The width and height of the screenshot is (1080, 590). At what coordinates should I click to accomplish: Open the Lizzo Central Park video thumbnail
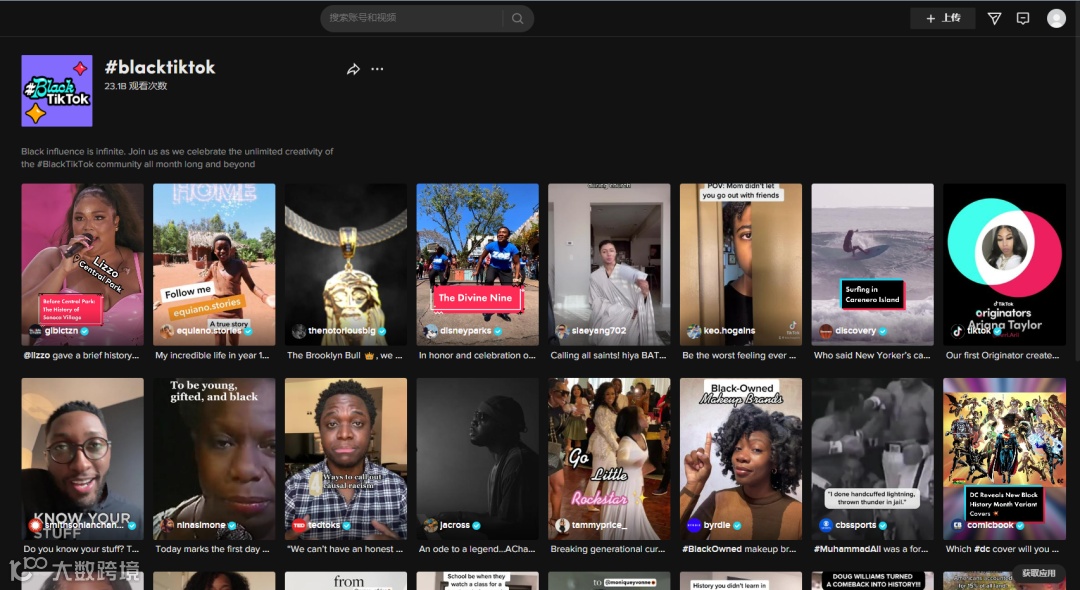tap(83, 264)
